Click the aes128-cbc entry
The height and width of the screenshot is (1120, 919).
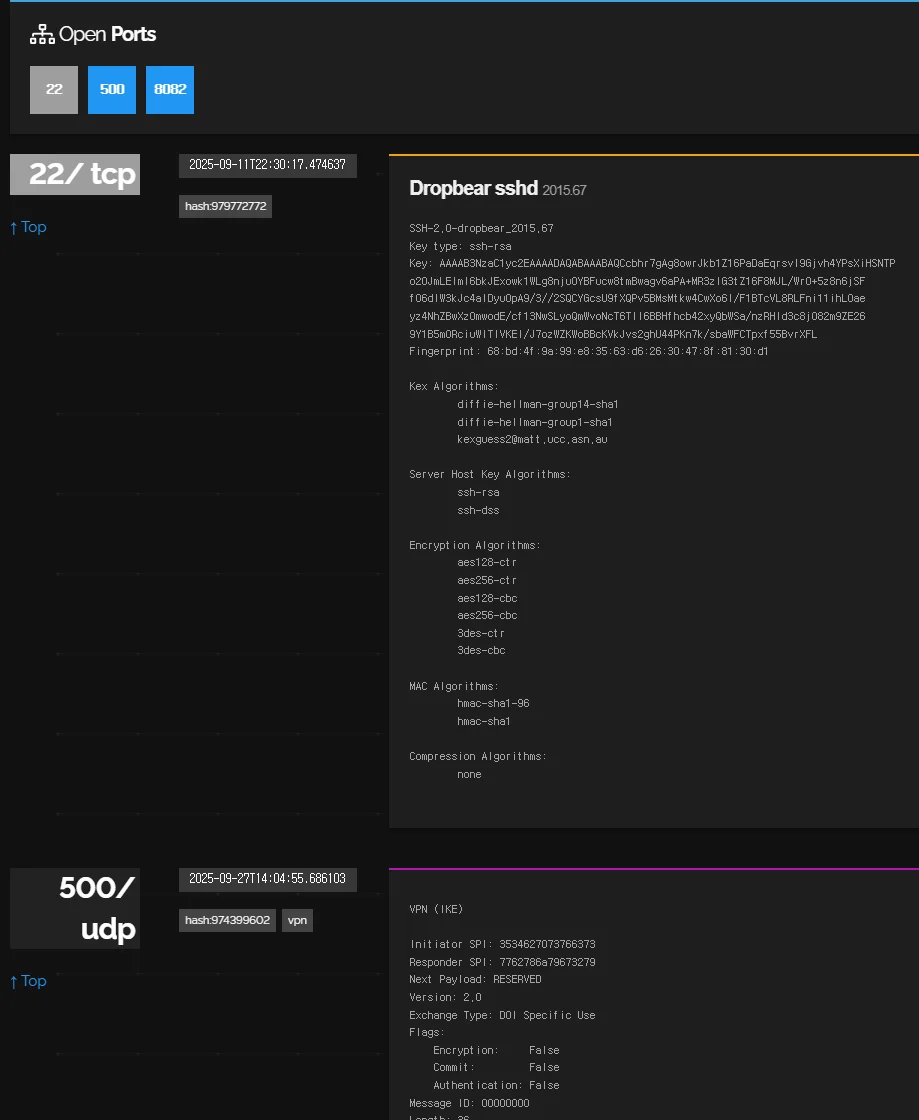click(487, 598)
